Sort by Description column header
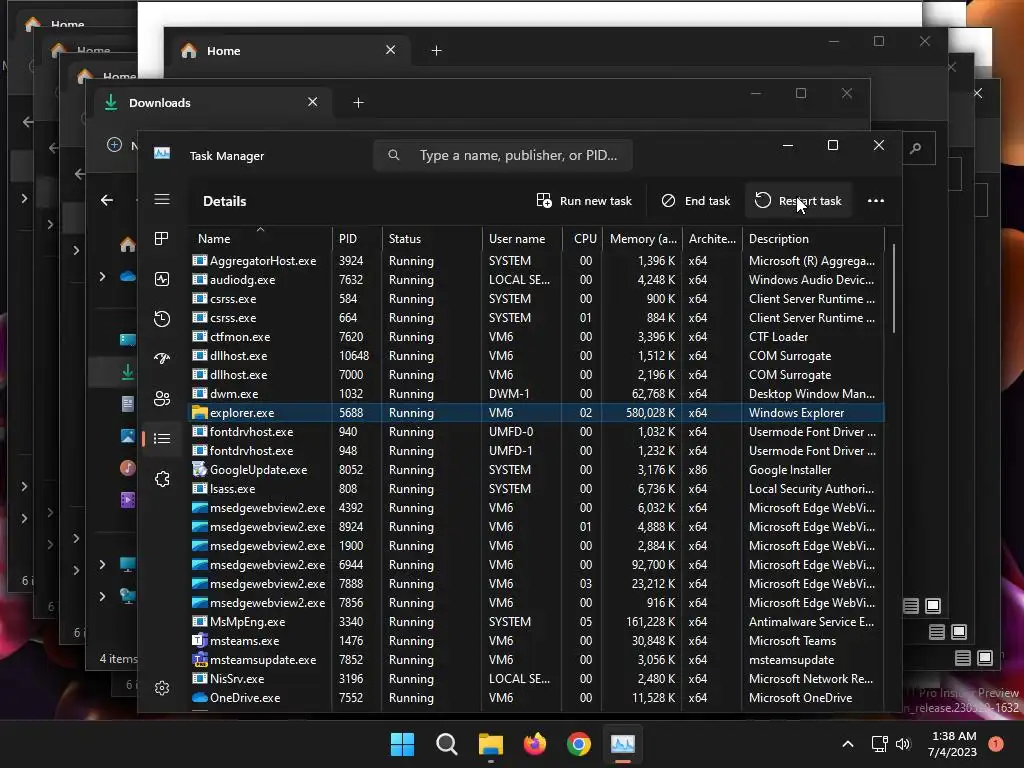This screenshot has width=1024, height=768. (x=813, y=238)
